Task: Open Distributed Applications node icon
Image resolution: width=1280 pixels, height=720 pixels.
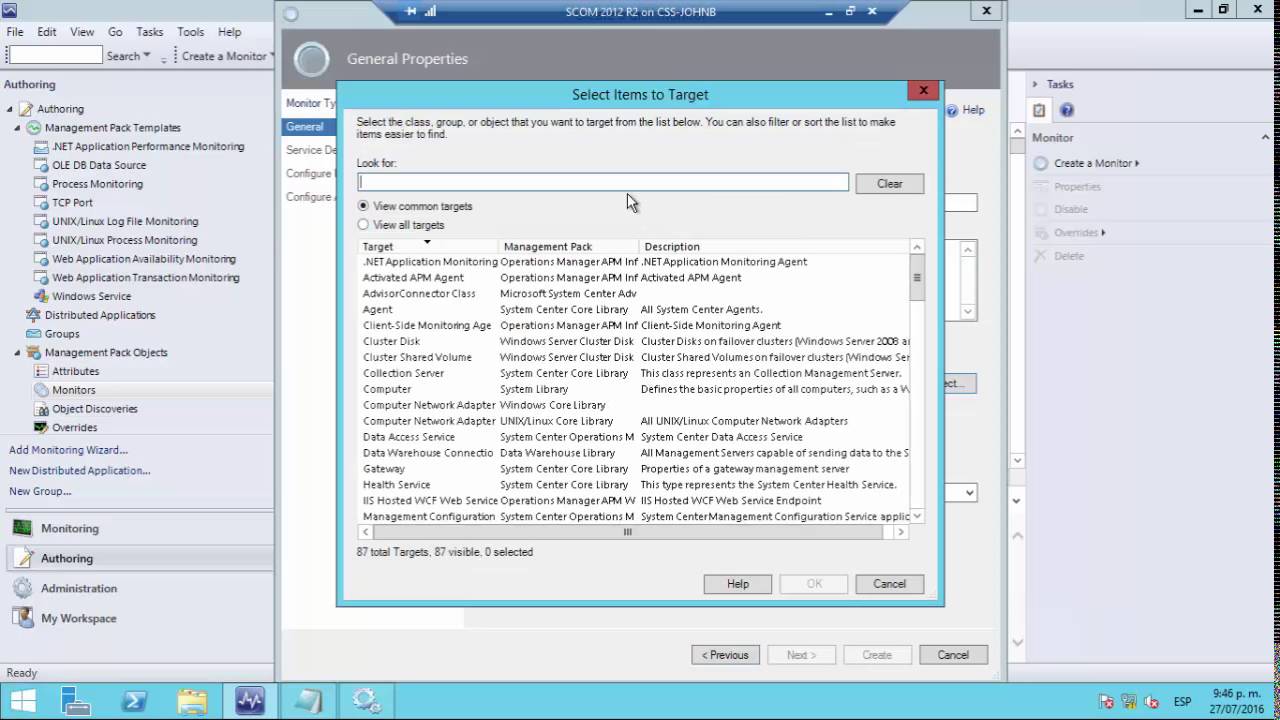Action: [33, 315]
